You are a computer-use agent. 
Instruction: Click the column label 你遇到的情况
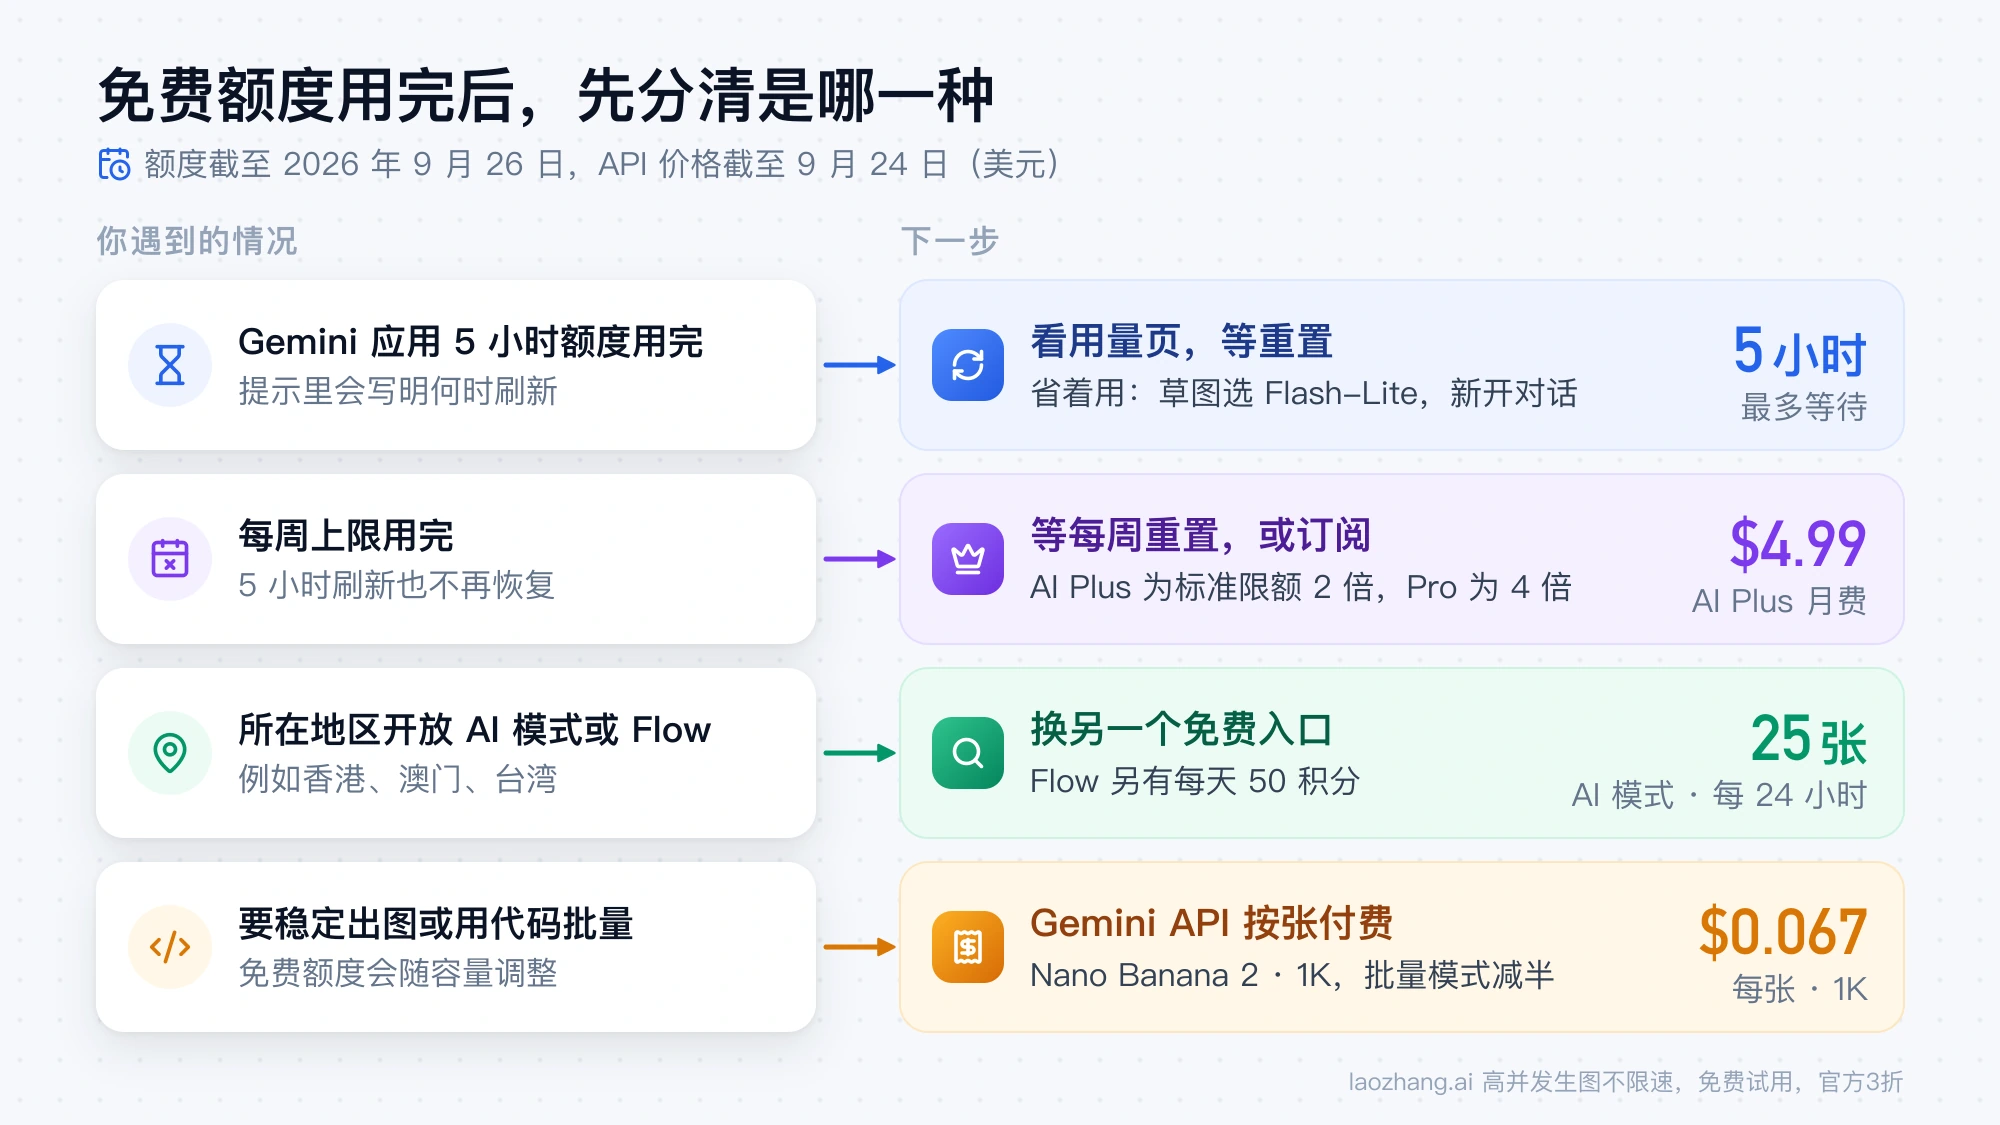point(197,241)
